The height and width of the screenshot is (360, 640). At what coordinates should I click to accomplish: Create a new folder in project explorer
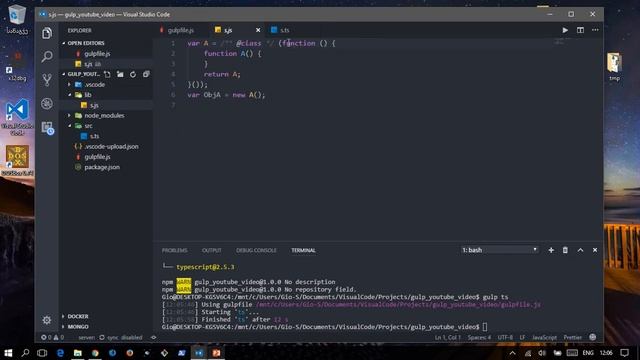click(x=120, y=74)
